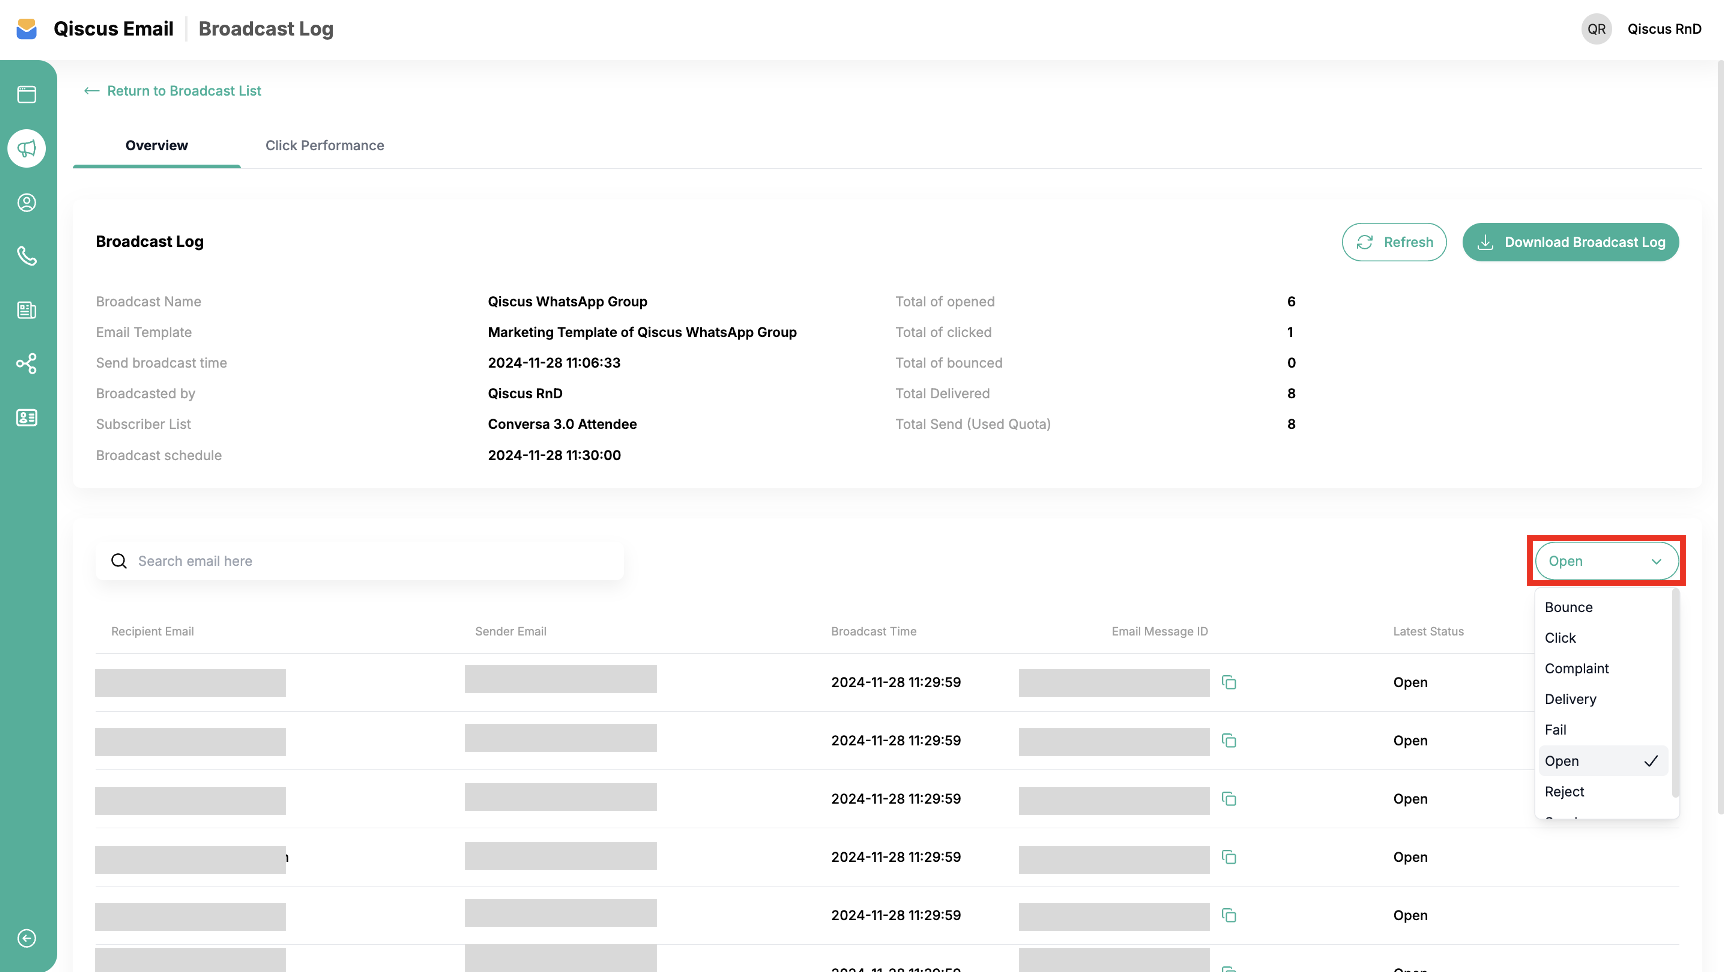
Task: Click the Total Send (Used Quota) label
Action: click(973, 425)
